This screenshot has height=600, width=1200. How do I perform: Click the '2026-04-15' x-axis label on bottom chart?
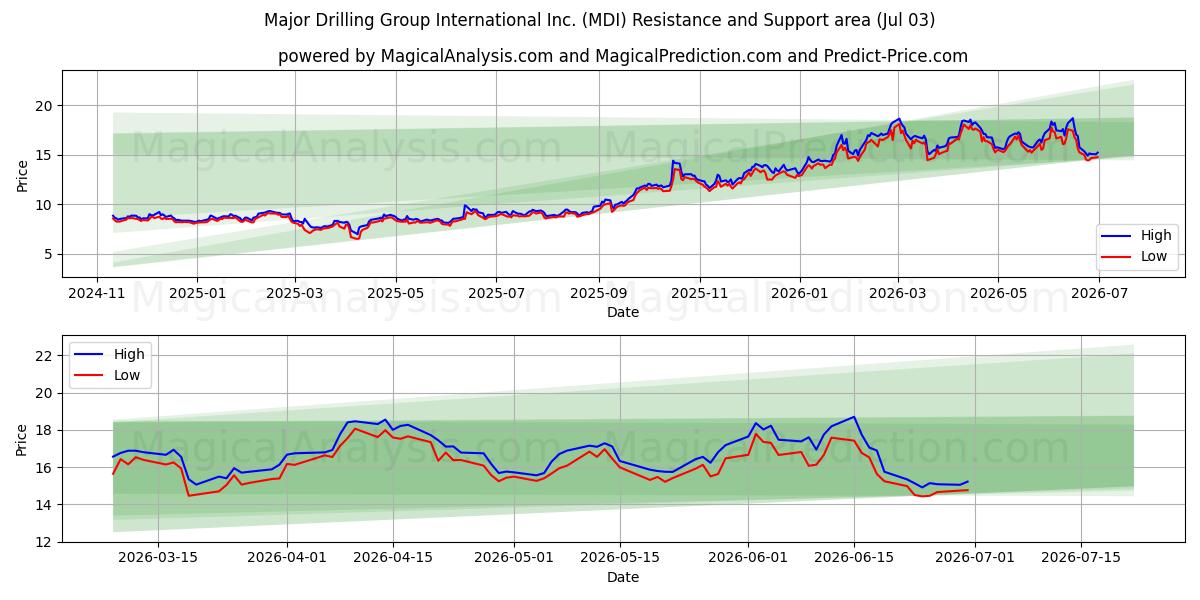pyautogui.click(x=392, y=558)
